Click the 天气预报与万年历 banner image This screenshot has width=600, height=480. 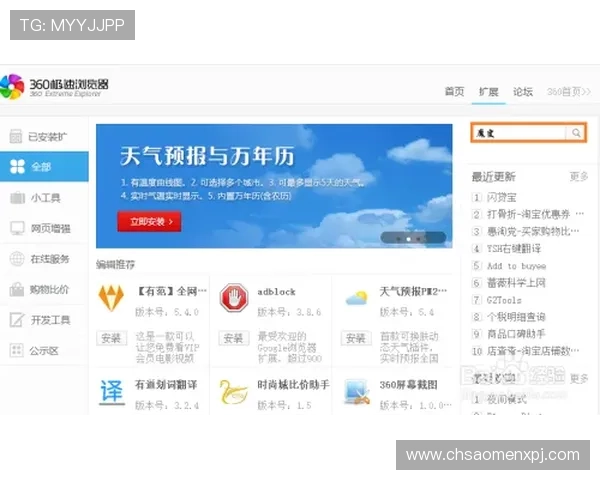pos(274,186)
